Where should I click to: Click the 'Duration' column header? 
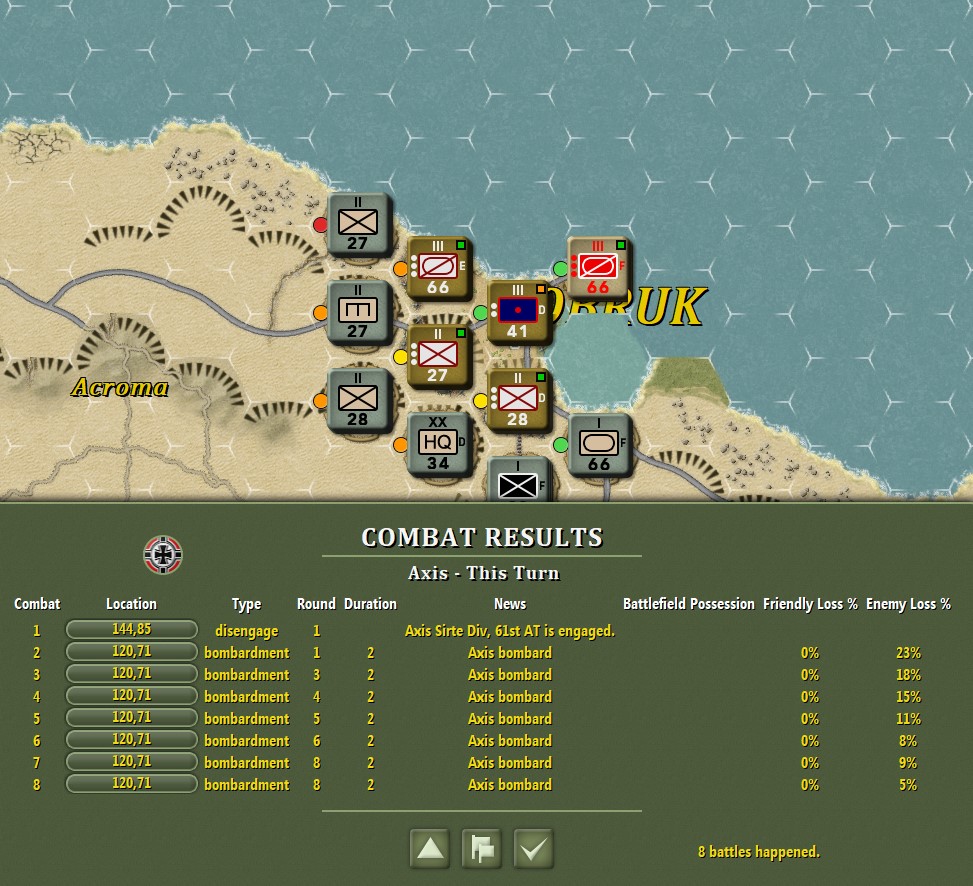[x=370, y=604]
